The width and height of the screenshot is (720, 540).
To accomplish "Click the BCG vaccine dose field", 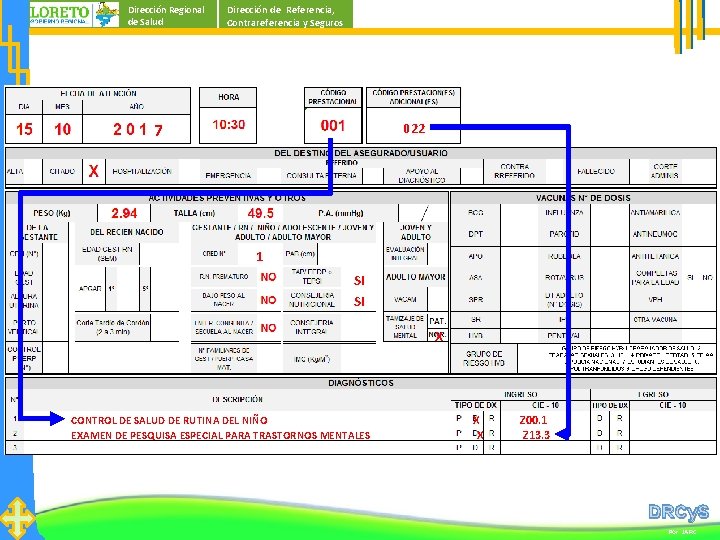I will (519, 213).
